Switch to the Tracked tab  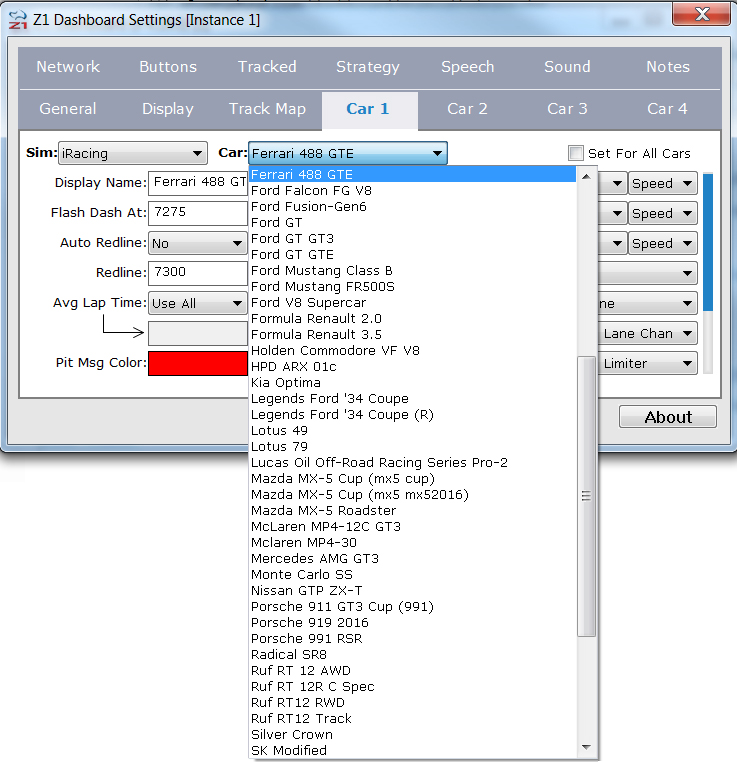click(267, 67)
